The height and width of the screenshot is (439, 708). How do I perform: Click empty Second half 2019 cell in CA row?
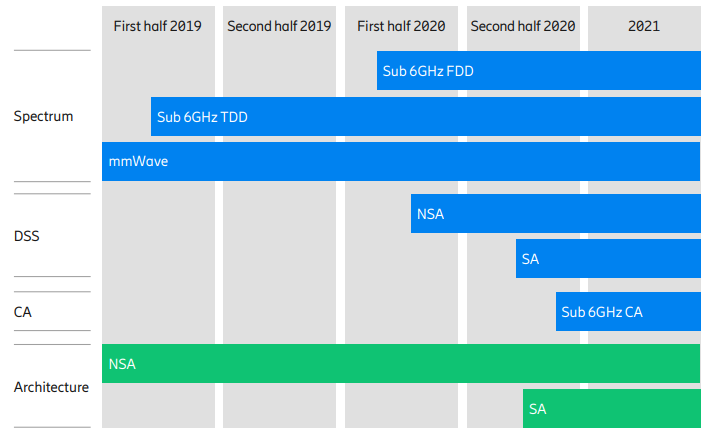coord(279,312)
